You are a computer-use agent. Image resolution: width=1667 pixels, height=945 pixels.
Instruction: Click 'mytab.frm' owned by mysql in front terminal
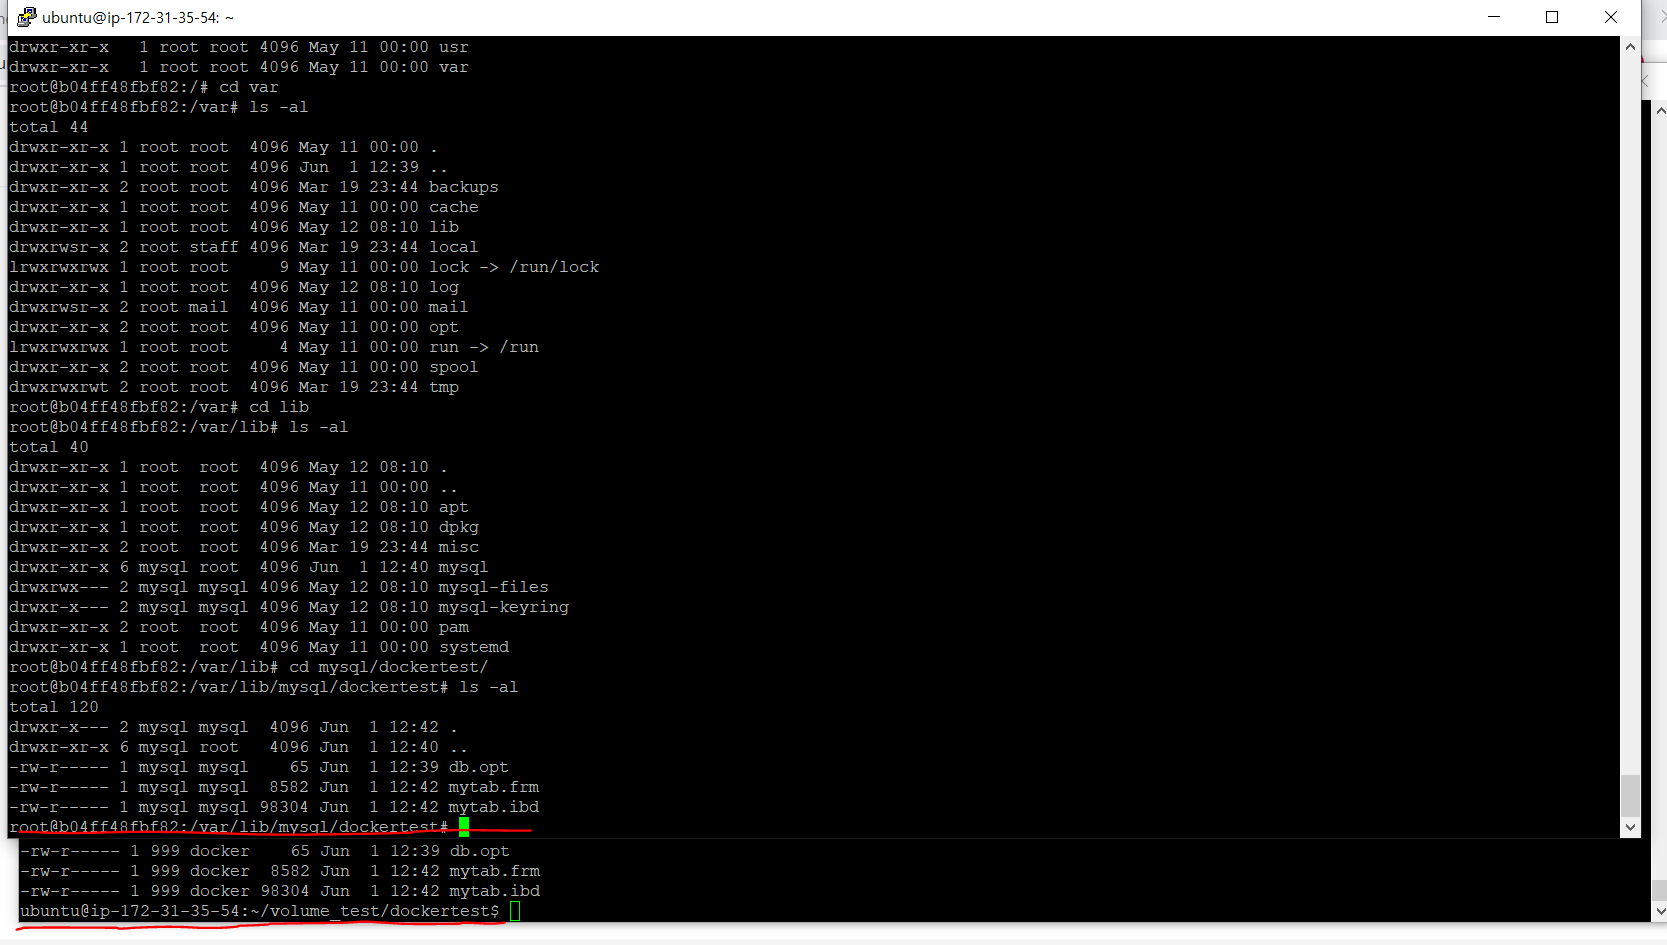(x=493, y=787)
